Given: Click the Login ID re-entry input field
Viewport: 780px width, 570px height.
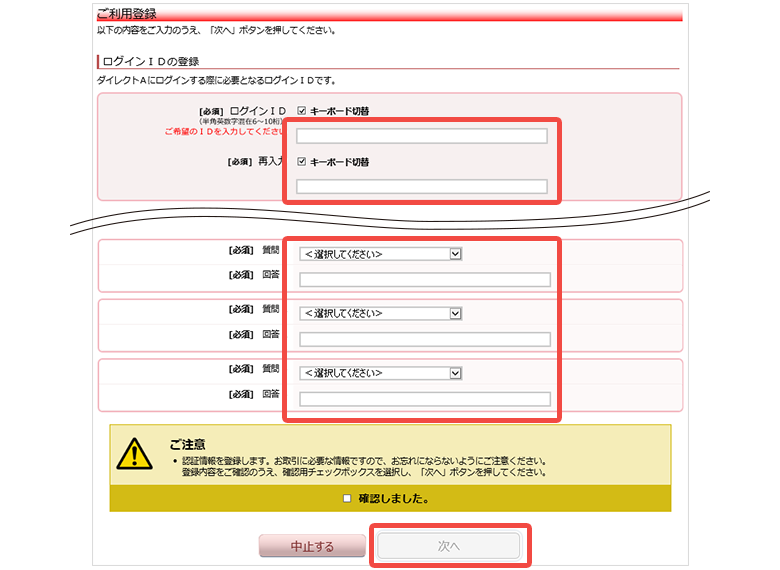Looking at the screenshot, I should tap(422, 187).
